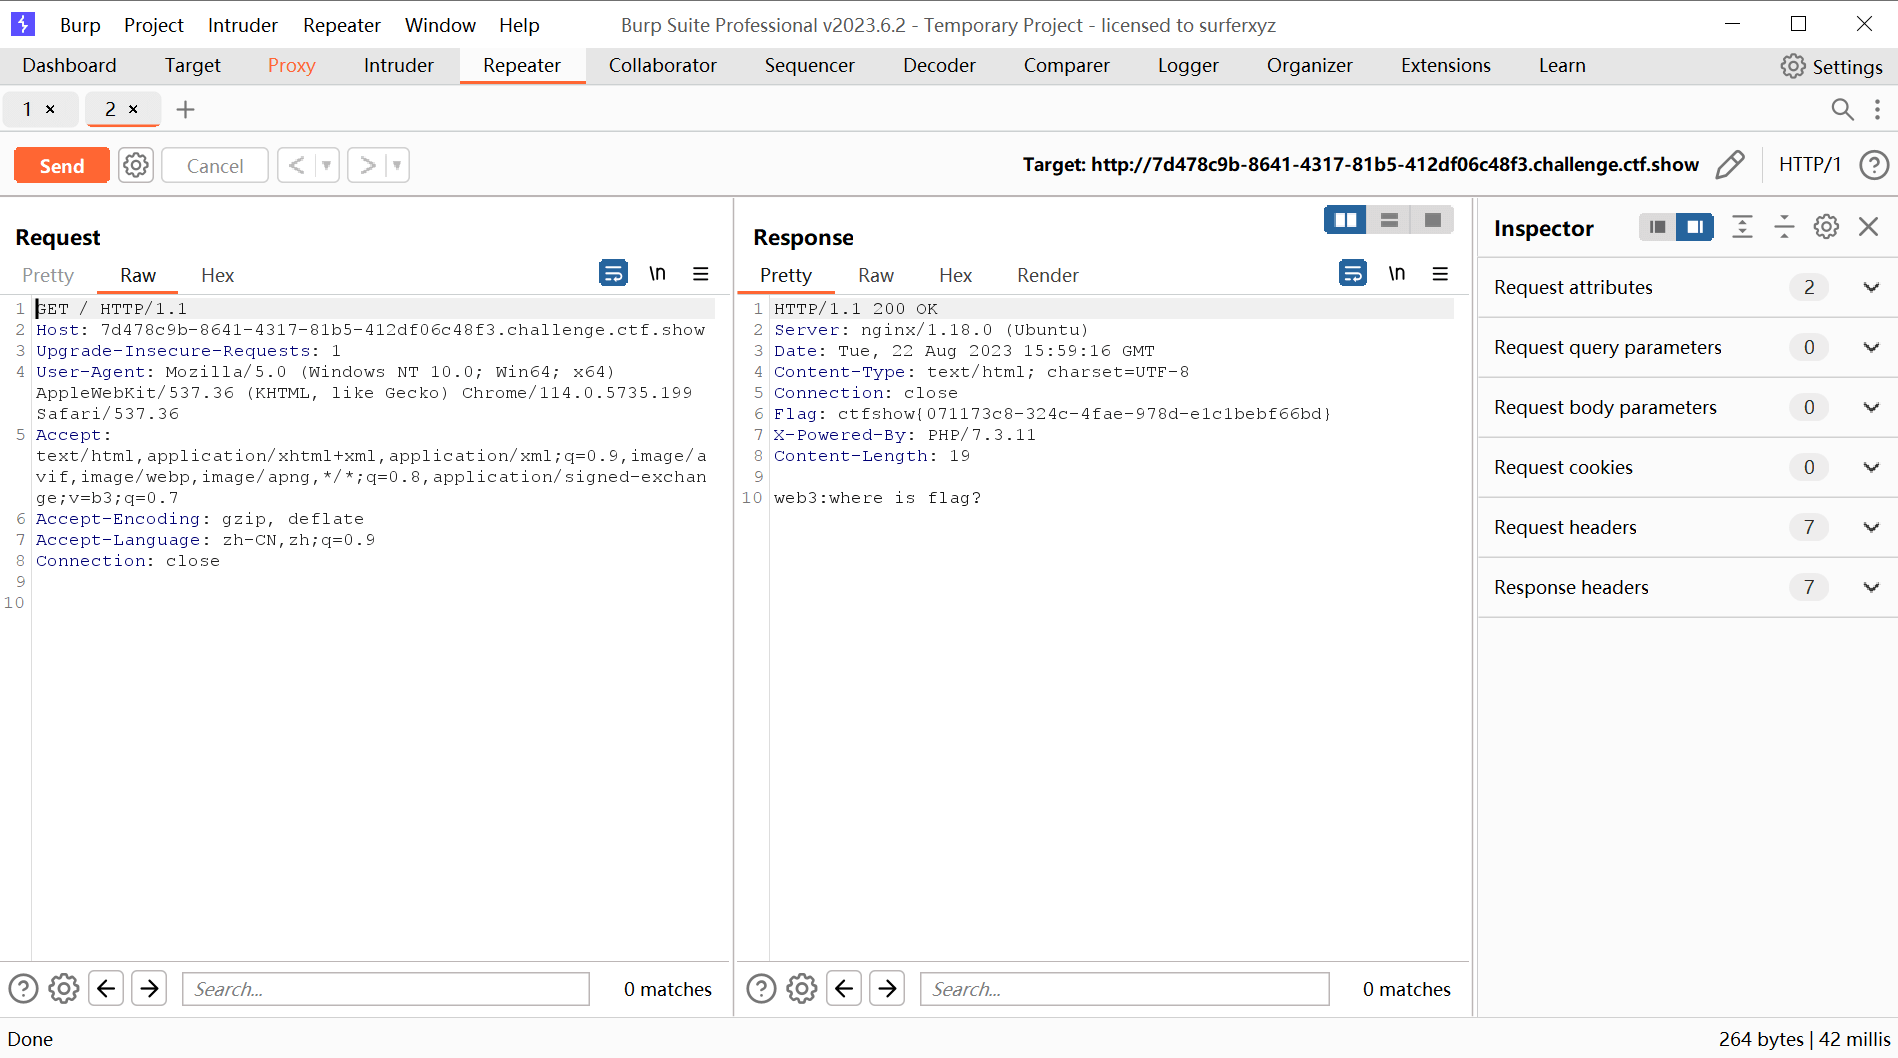The width and height of the screenshot is (1898, 1058).
Task: Open response pane hamburger menu
Action: click(1440, 273)
